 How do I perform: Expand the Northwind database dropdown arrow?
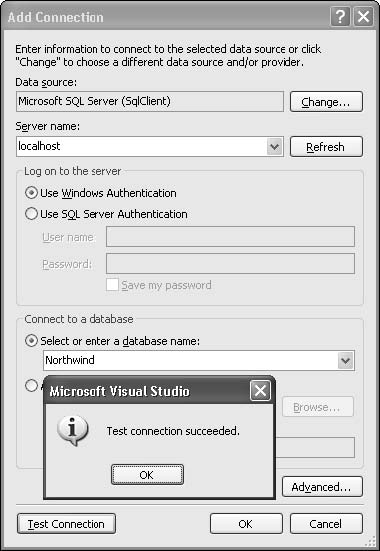pyautogui.click(x=346, y=361)
